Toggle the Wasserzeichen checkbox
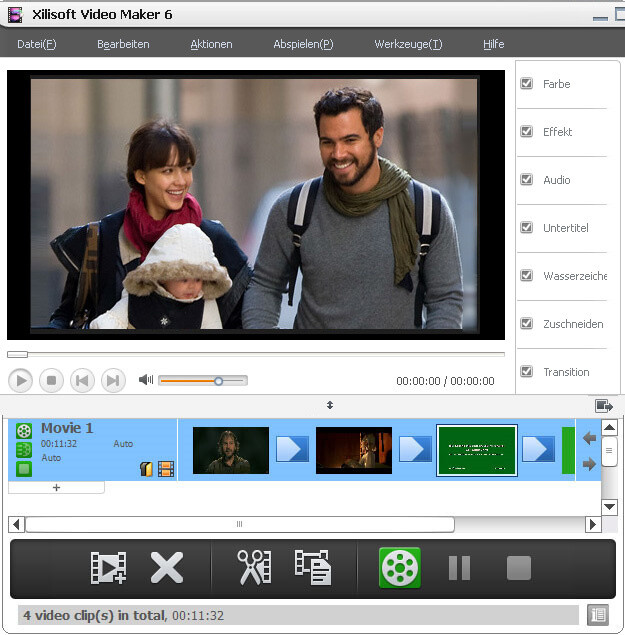 (x=527, y=275)
